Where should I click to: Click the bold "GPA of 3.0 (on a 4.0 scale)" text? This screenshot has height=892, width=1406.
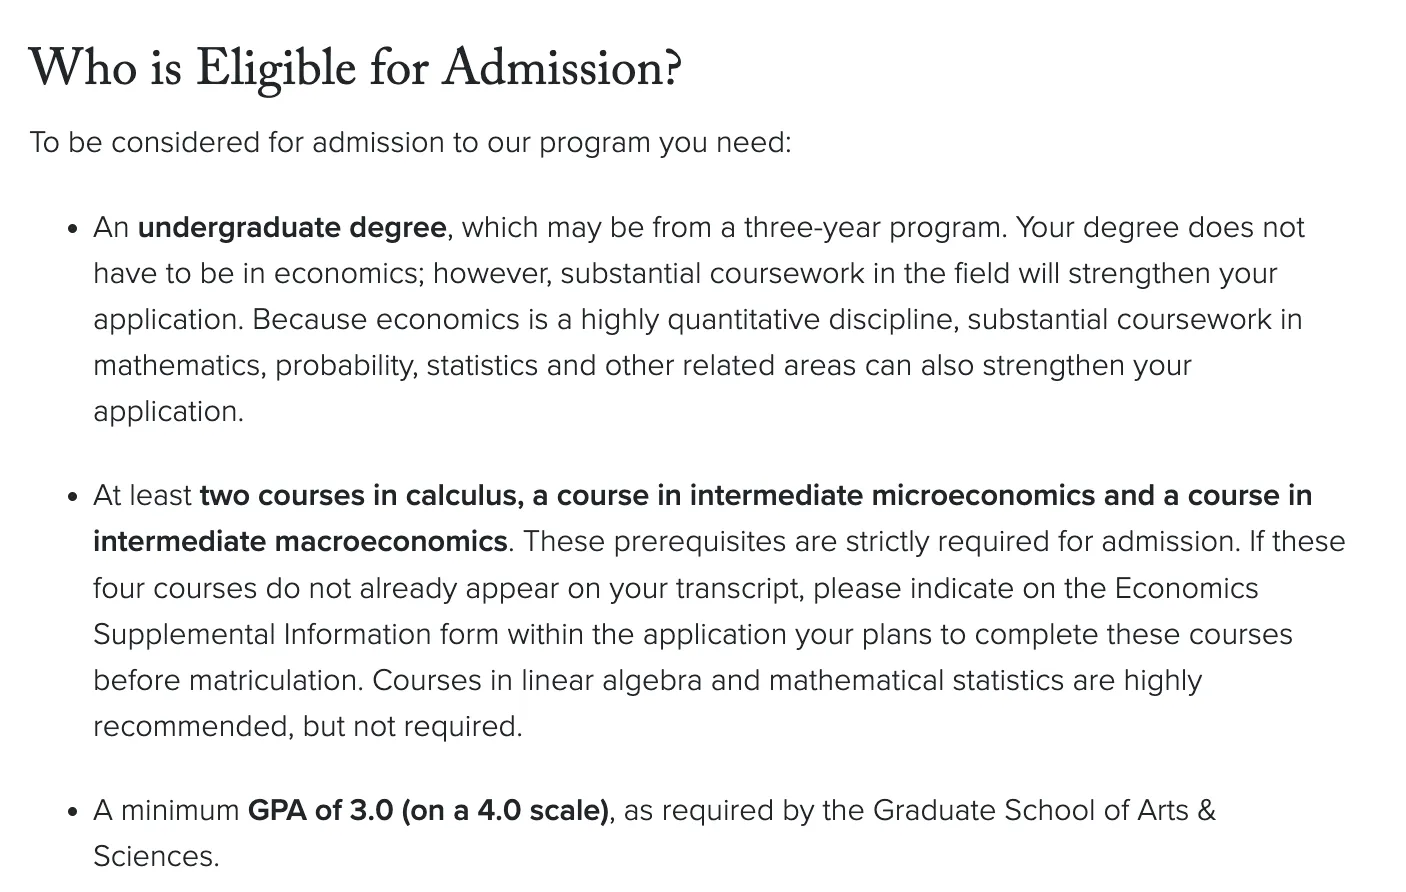coord(428,809)
